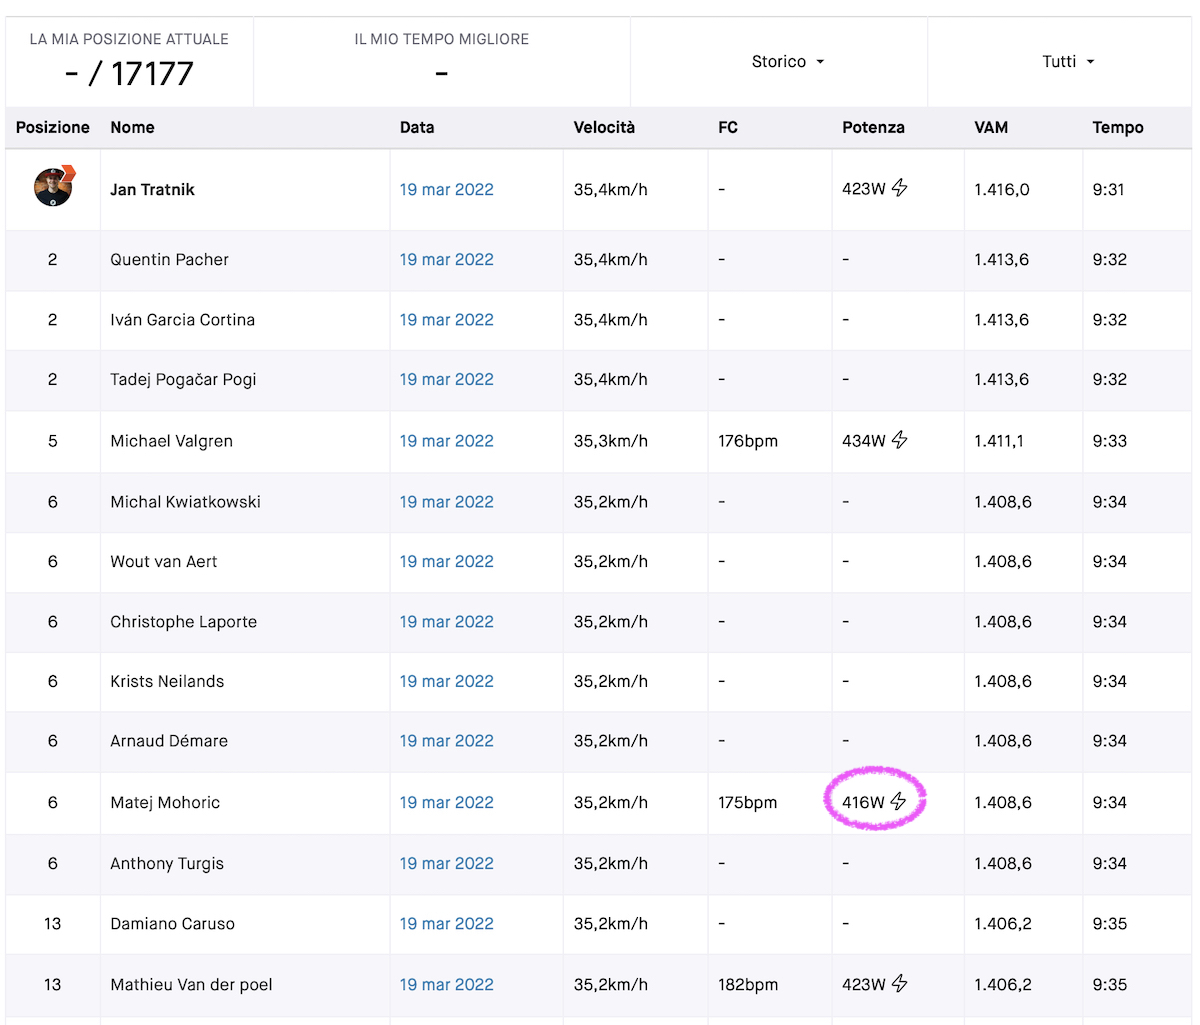Open Arnaud Démare's date link
Screen dimensions: 1200x1025
[x=447, y=741]
